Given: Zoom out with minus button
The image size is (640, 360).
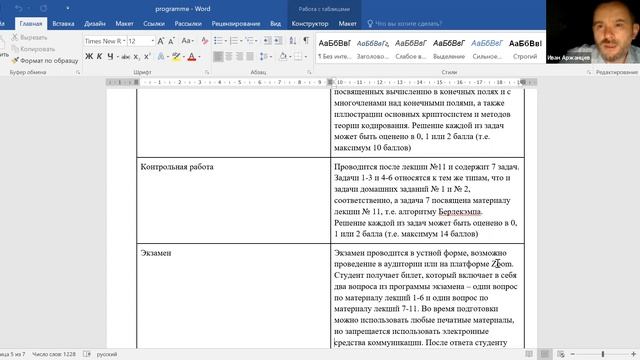Looking at the screenshot, I should pos(572,354).
